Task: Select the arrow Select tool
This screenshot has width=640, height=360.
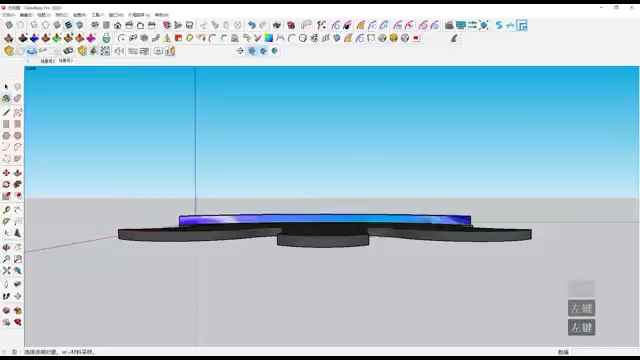Action: click(6, 87)
